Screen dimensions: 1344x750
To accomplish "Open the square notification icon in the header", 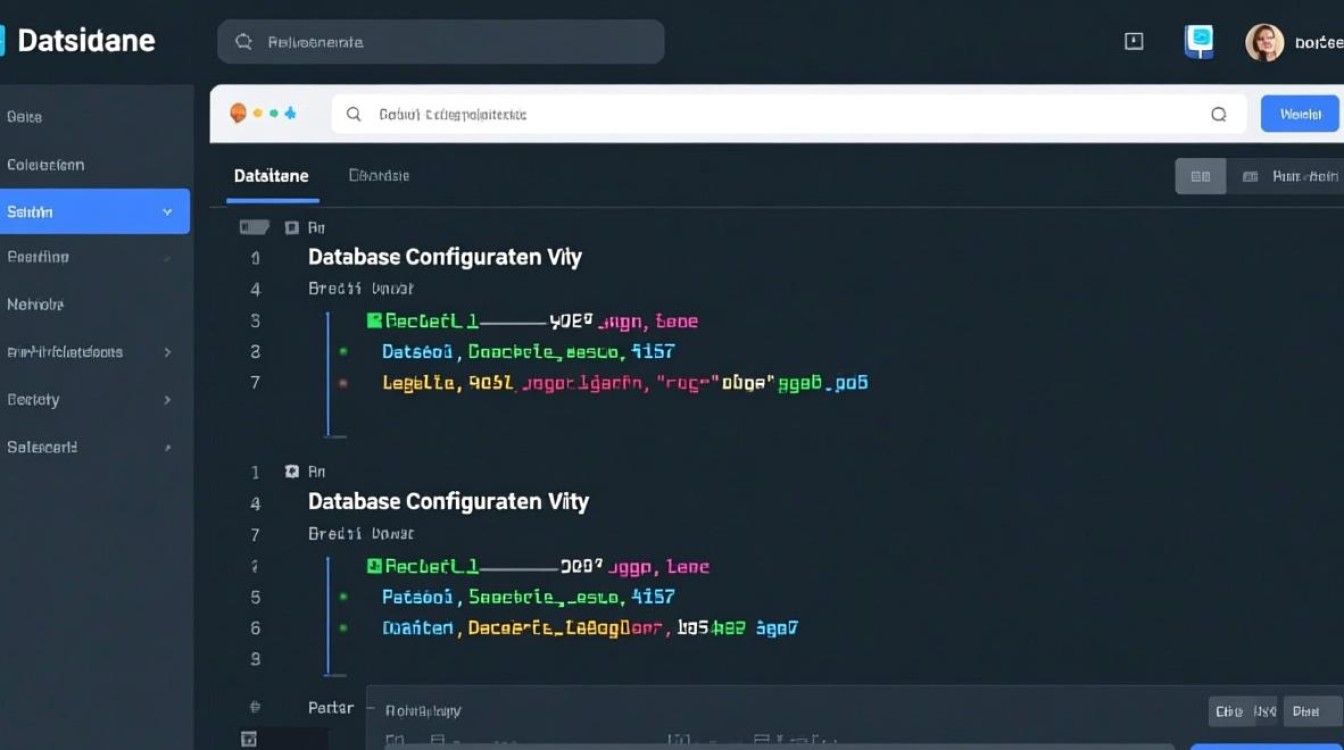I will tap(1134, 41).
